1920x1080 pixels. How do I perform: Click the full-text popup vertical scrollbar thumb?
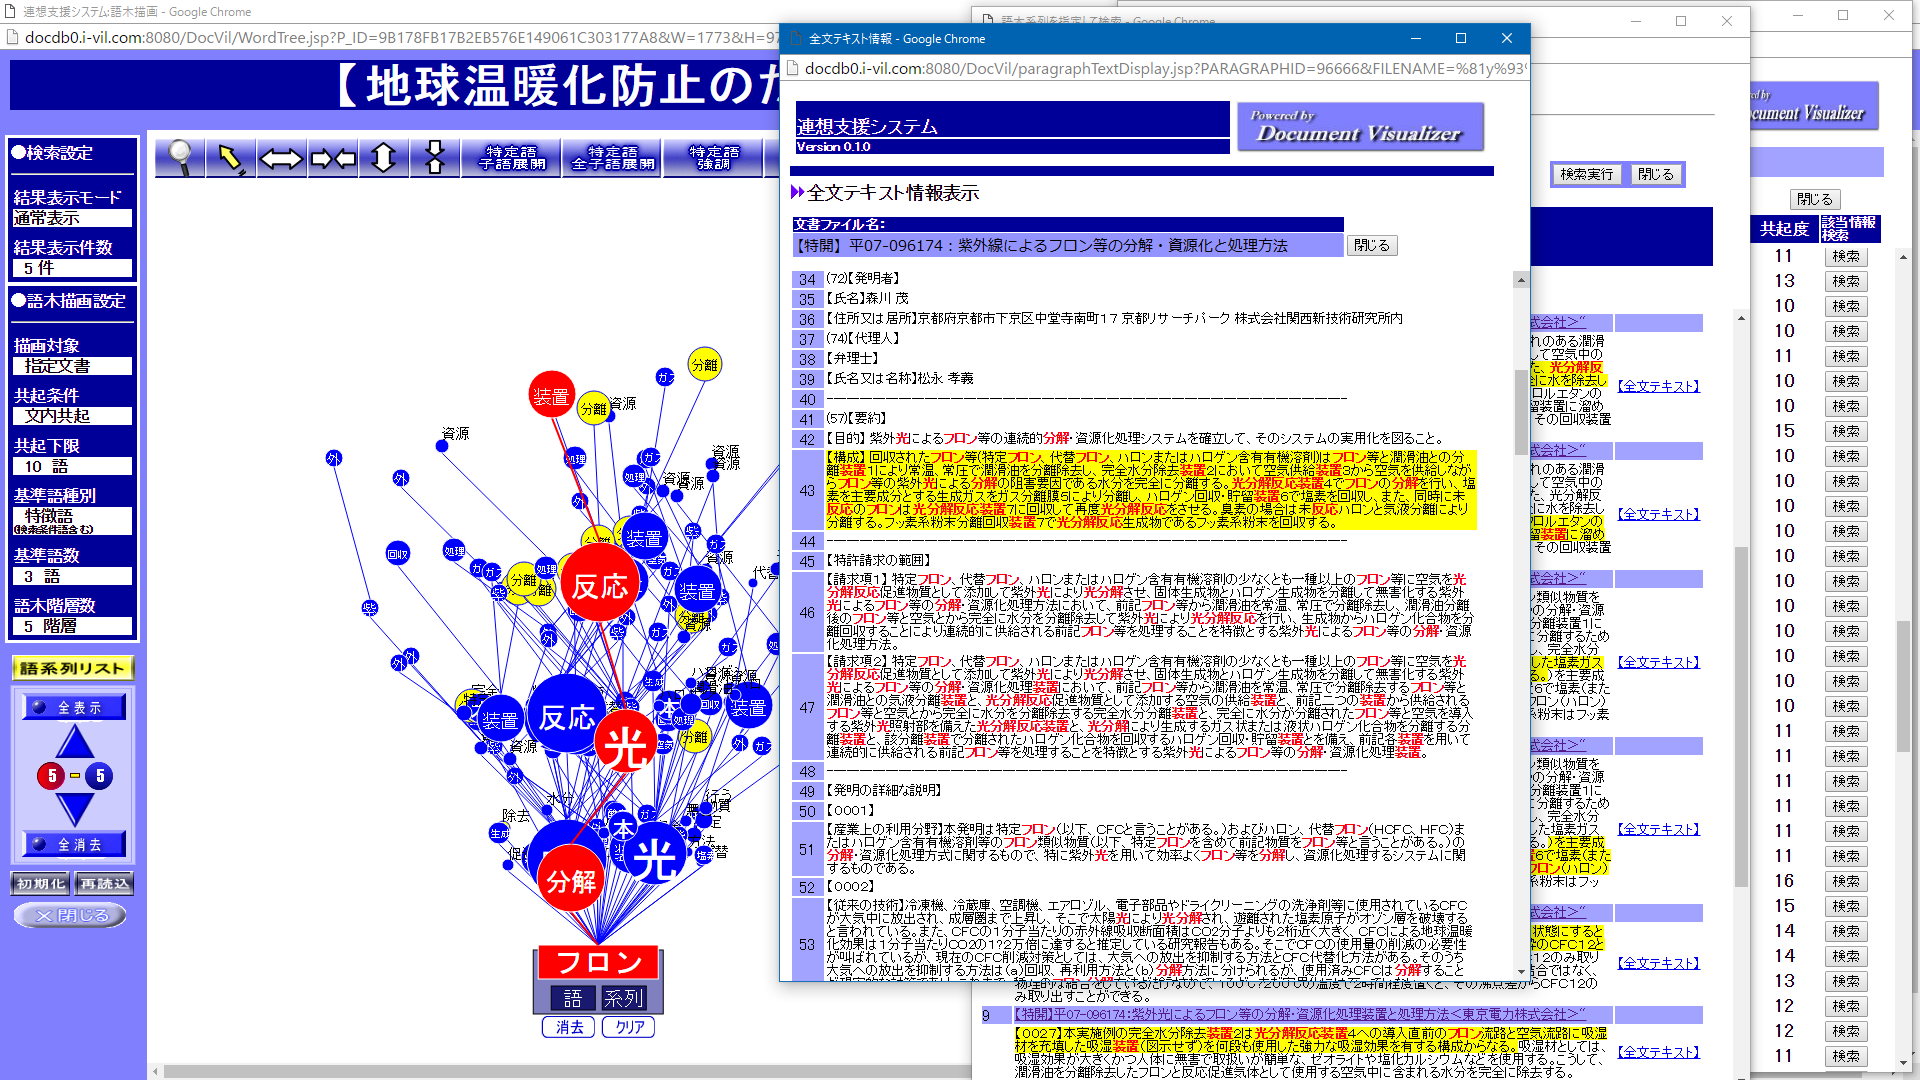tap(1521, 412)
